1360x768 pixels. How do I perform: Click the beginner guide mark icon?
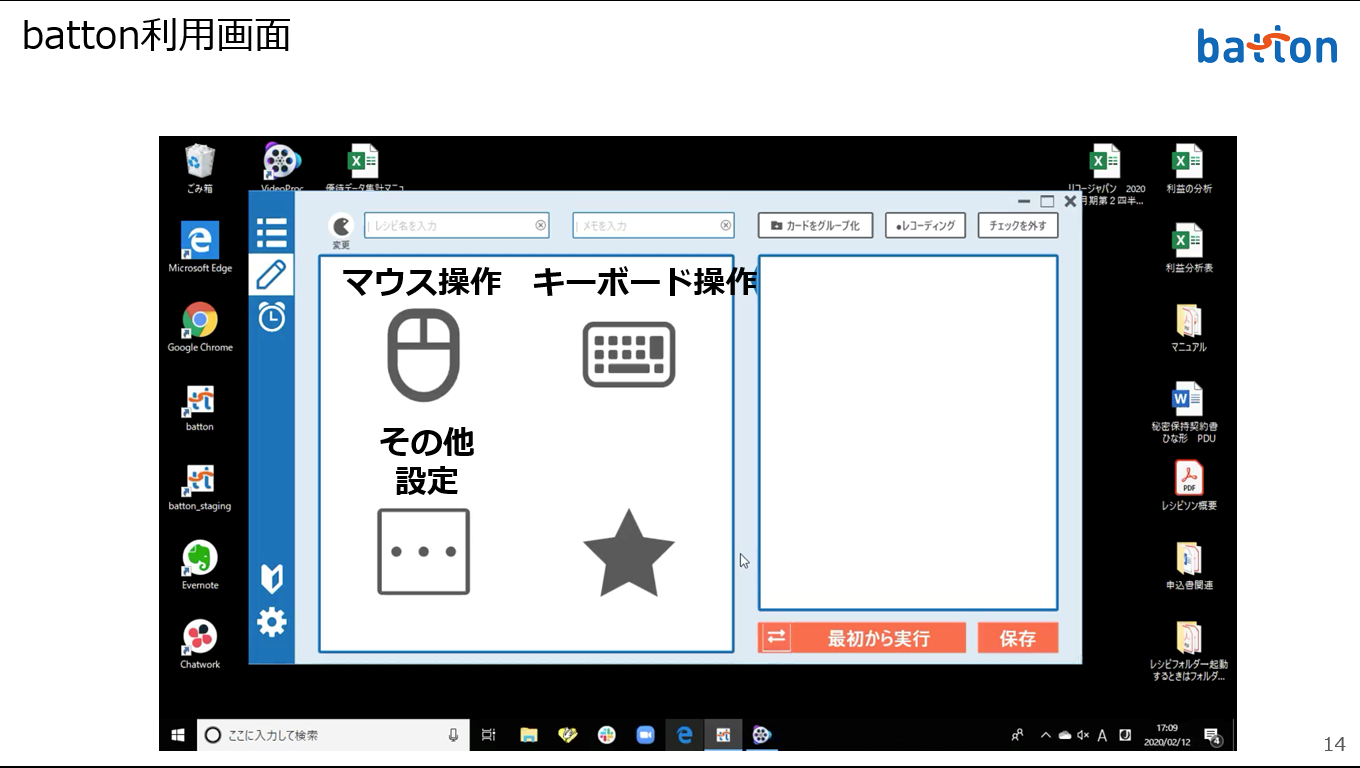click(271, 578)
